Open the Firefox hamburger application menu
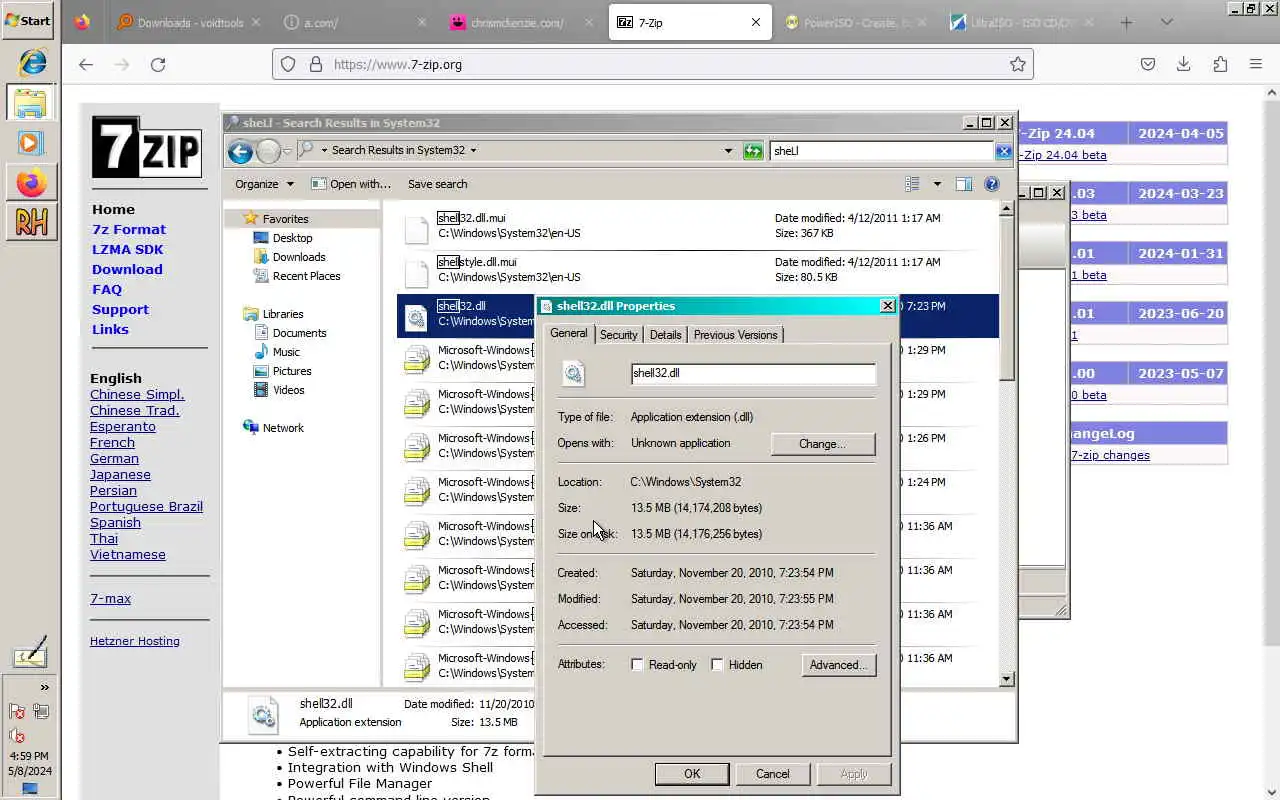The image size is (1280, 800). tap(1256, 64)
